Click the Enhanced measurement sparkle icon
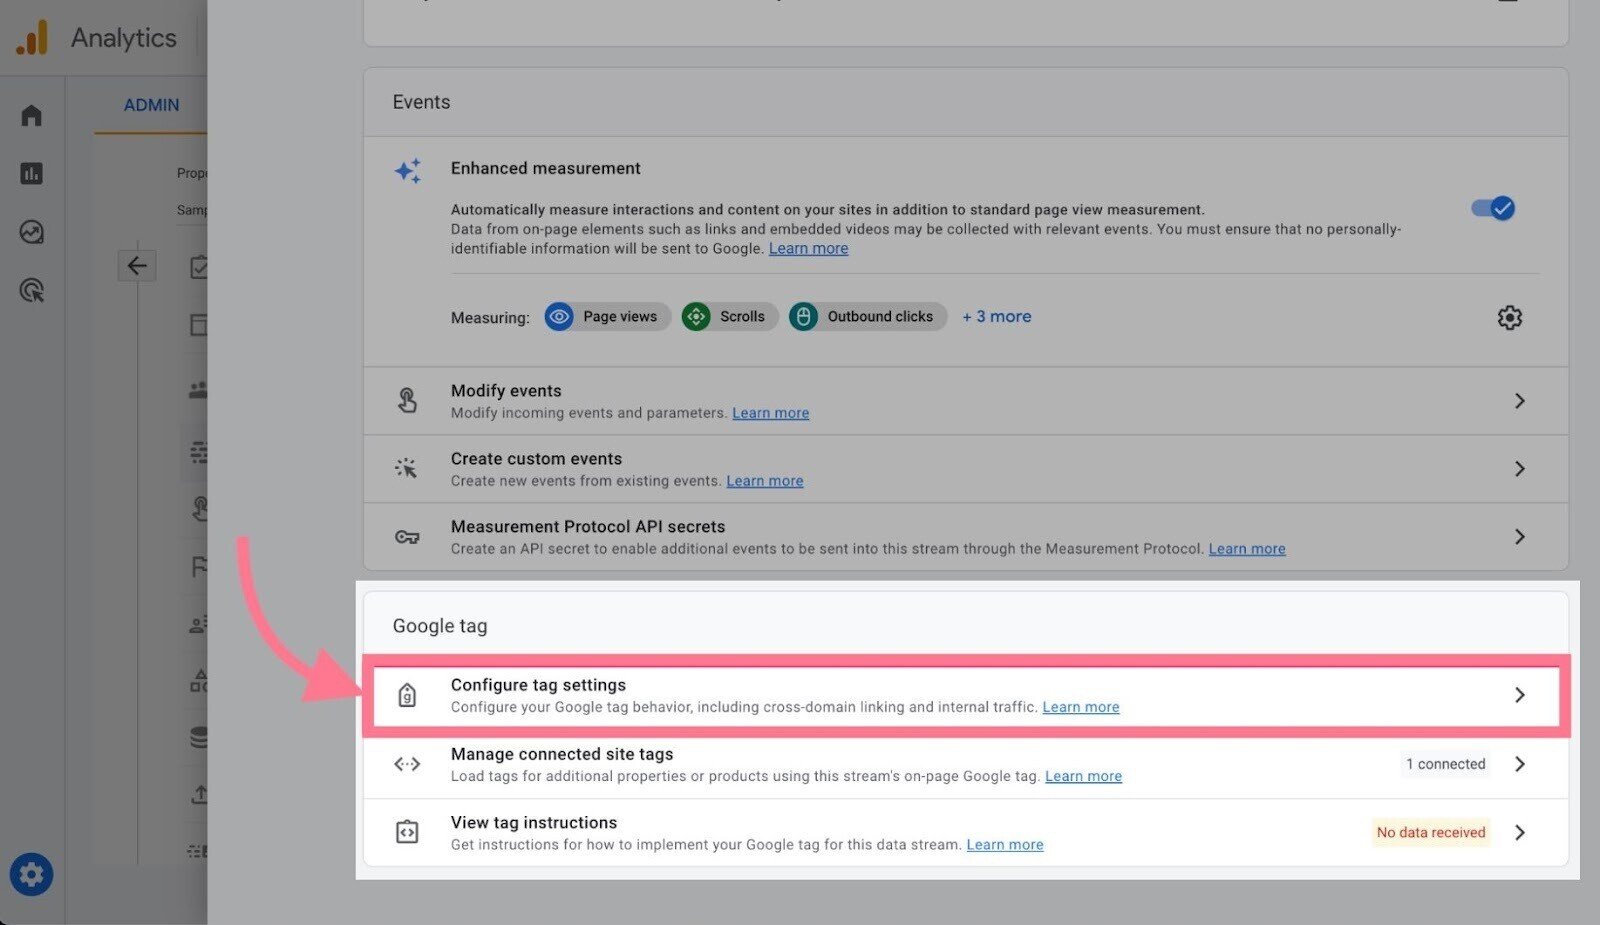This screenshot has width=1600, height=925. (x=407, y=170)
